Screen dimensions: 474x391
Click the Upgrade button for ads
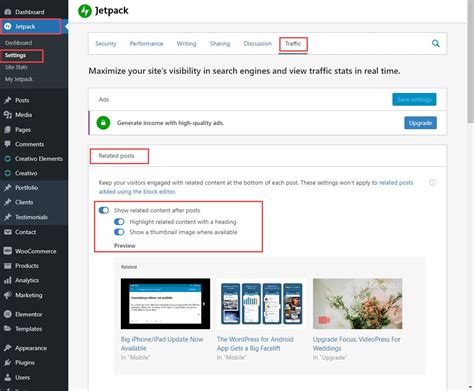420,123
